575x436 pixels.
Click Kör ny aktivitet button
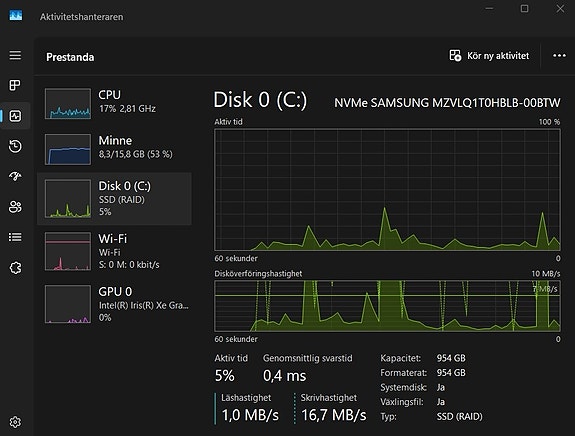pyautogui.click(x=489, y=56)
